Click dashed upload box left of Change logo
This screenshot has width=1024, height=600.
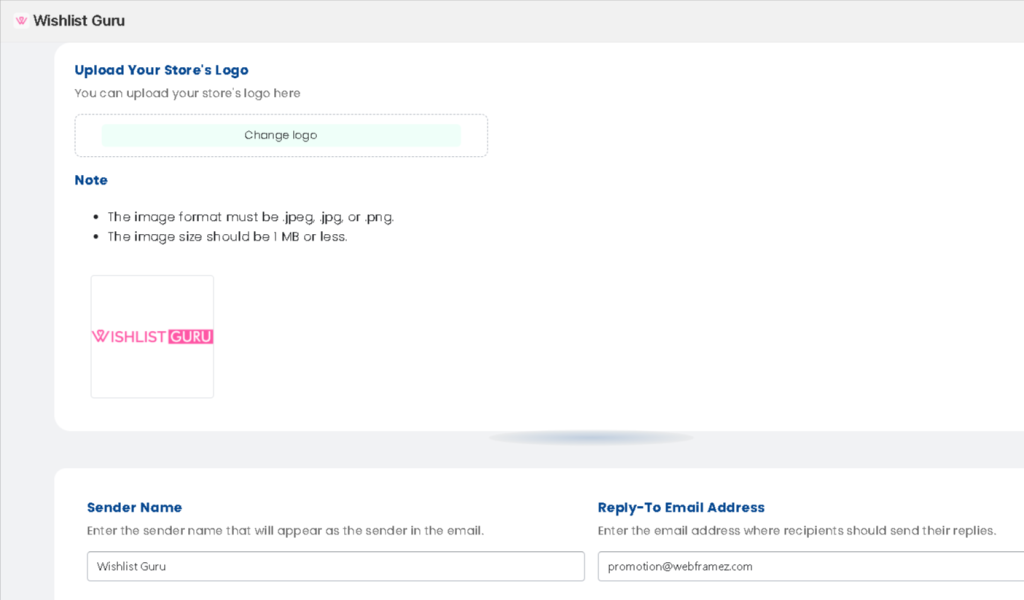click(88, 136)
